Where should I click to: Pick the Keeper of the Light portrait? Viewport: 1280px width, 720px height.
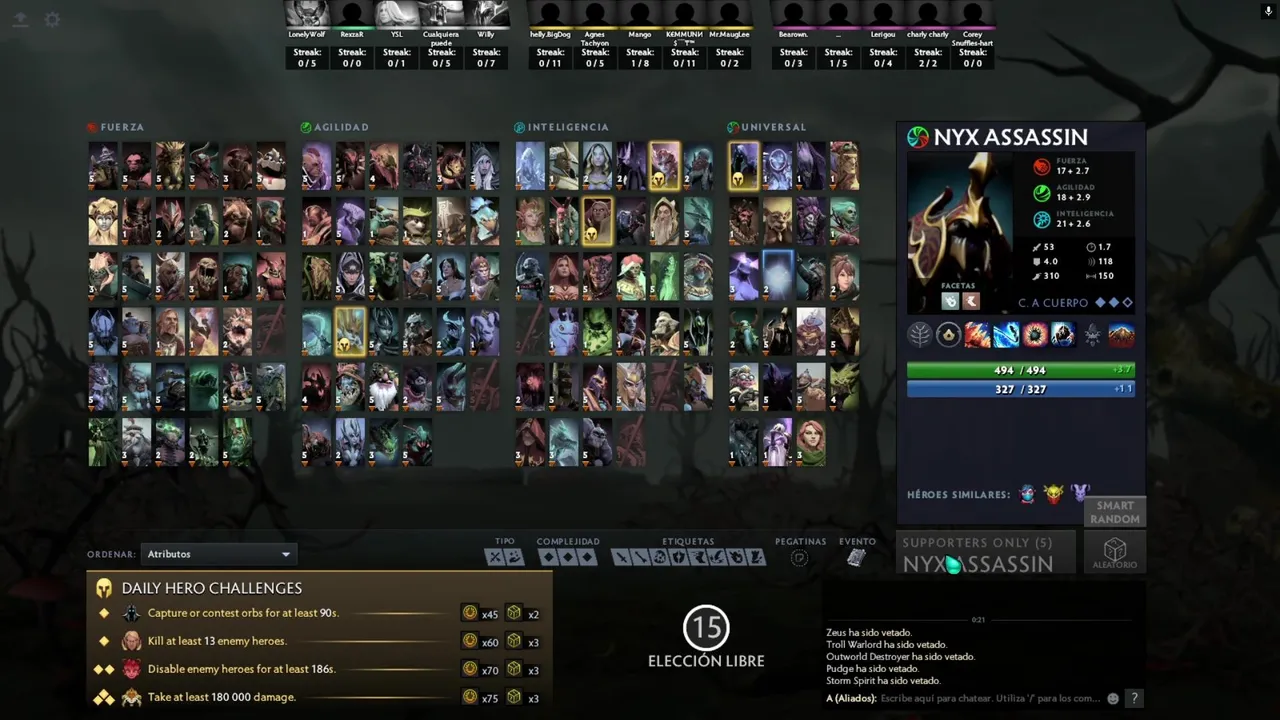pos(665,221)
